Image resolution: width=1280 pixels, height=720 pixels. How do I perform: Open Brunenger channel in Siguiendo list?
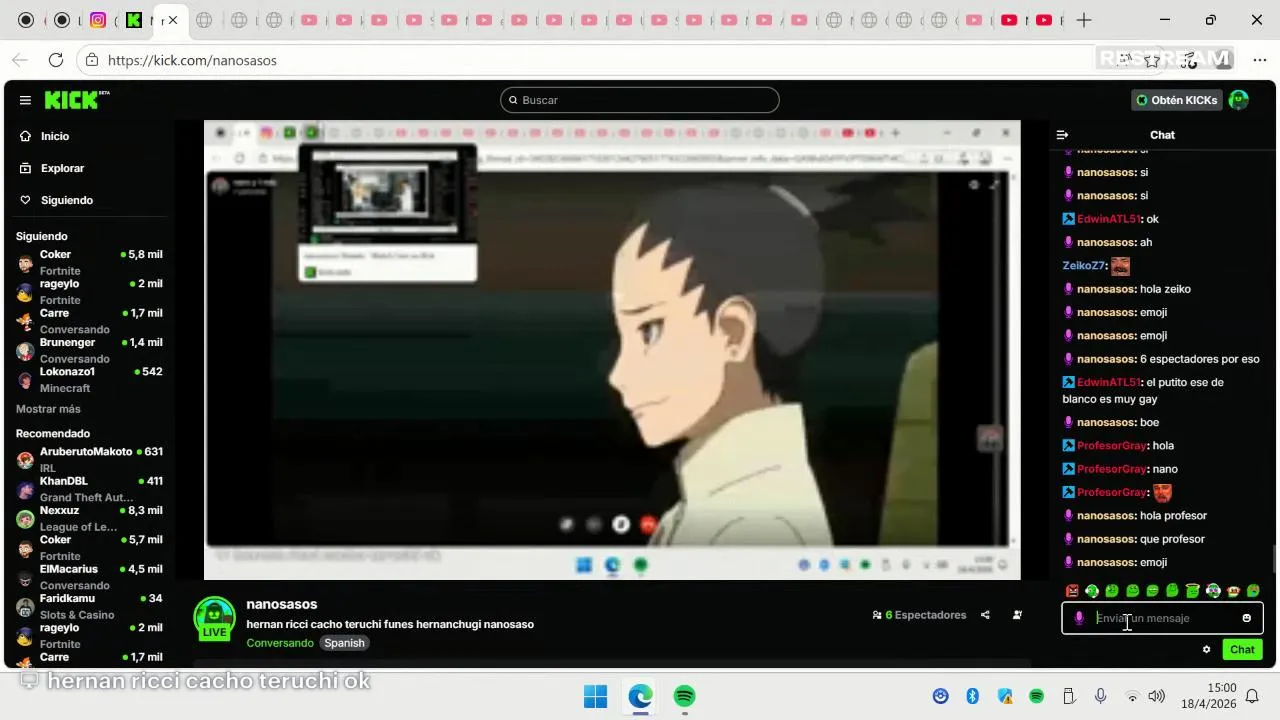coord(89,350)
